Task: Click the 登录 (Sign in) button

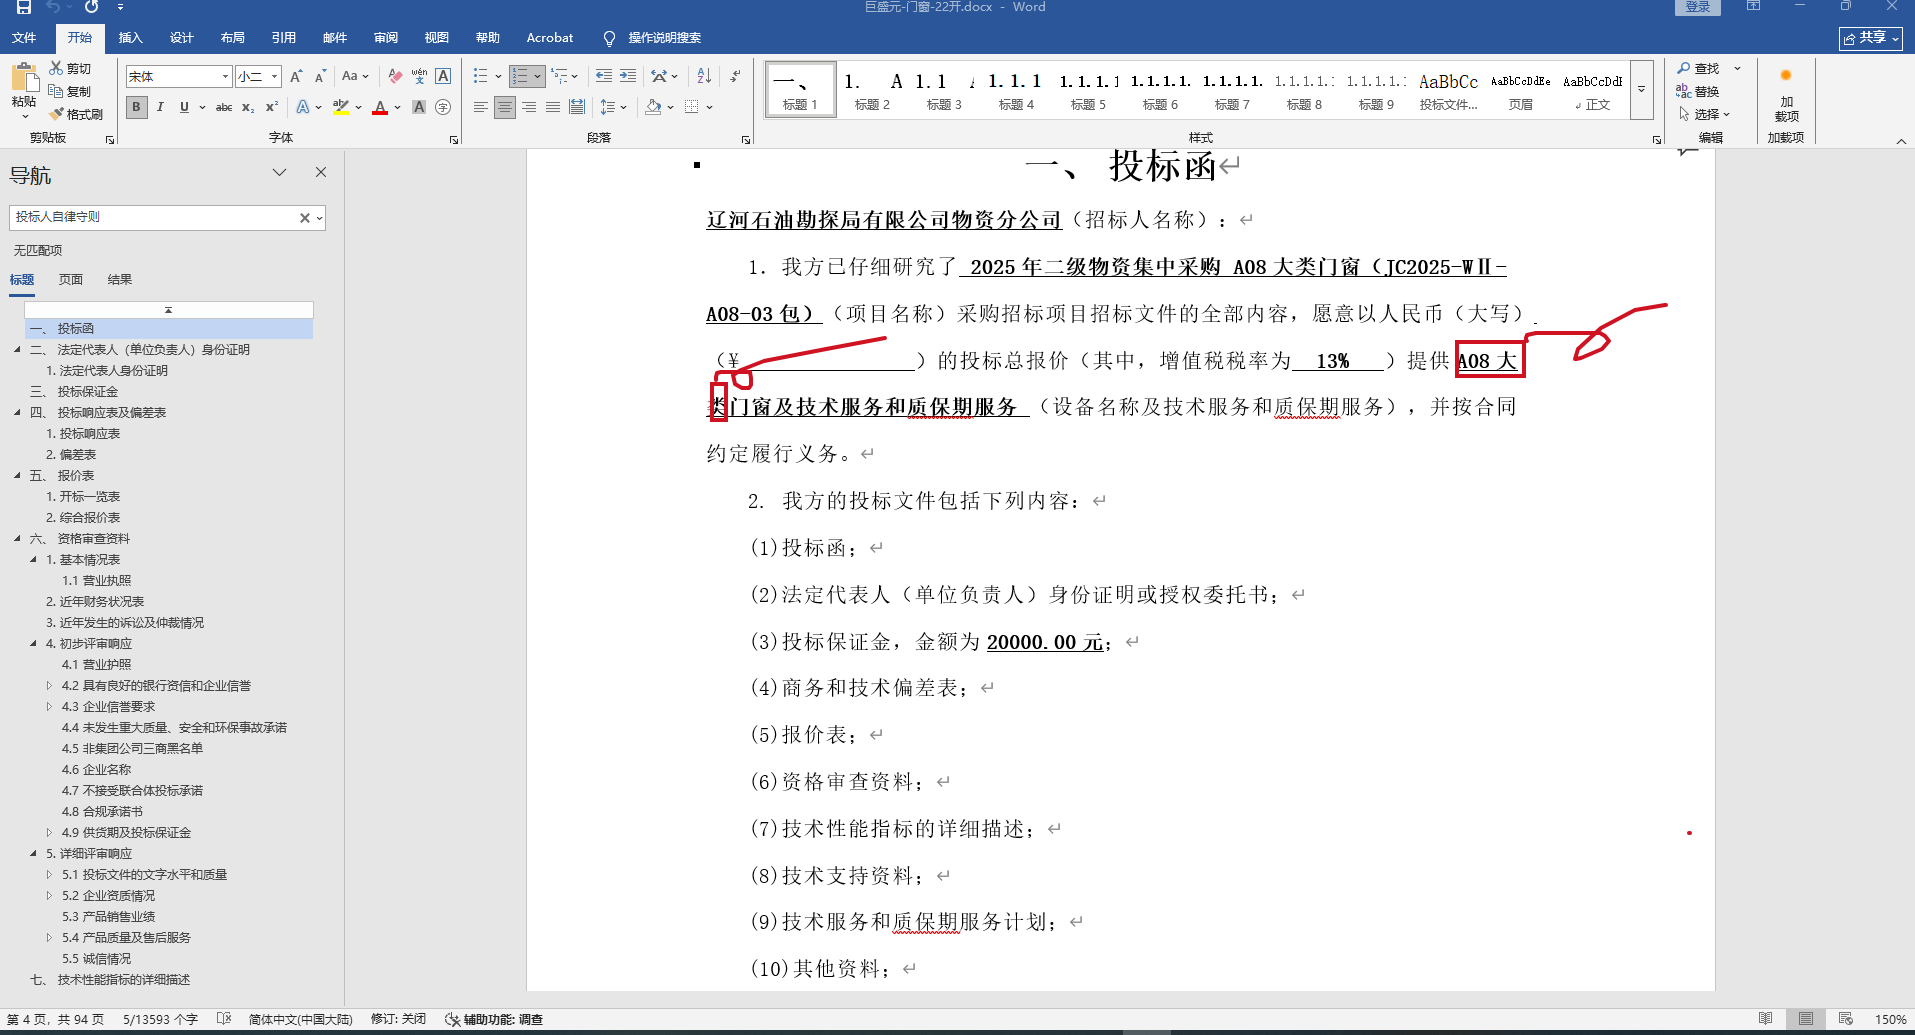Action: tap(1698, 7)
